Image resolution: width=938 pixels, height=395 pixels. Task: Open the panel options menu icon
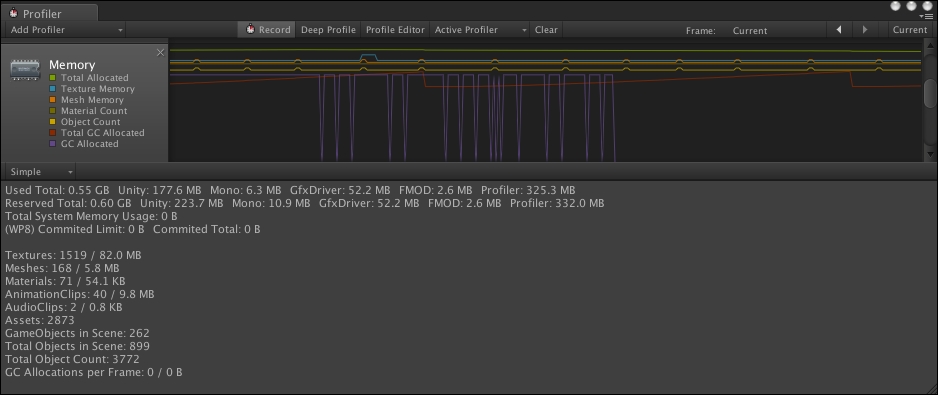tap(928, 16)
